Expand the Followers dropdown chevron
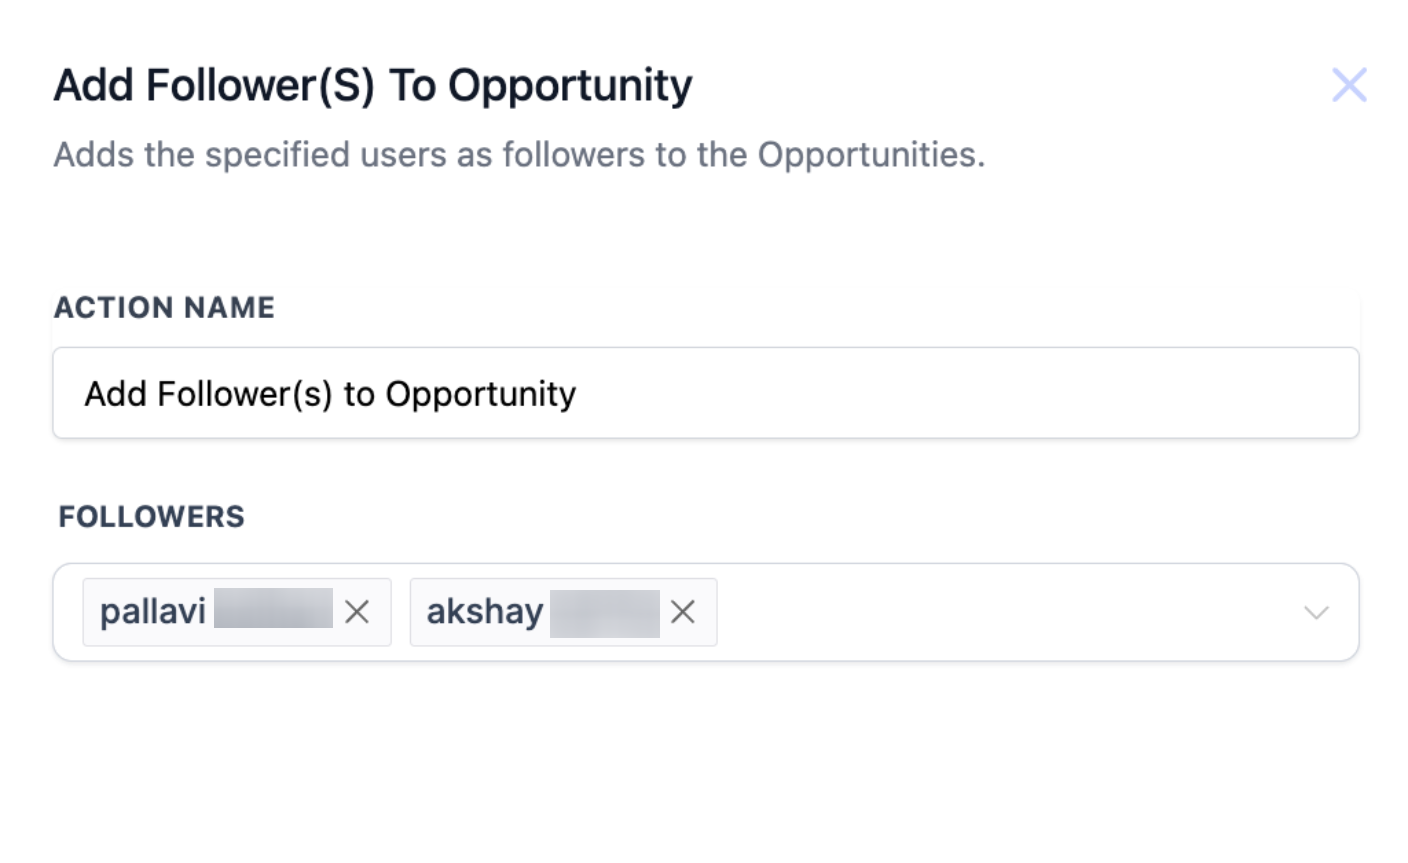Viewport: 1408px width, 863px height. pyautogui.click(x=1316, y=612)
